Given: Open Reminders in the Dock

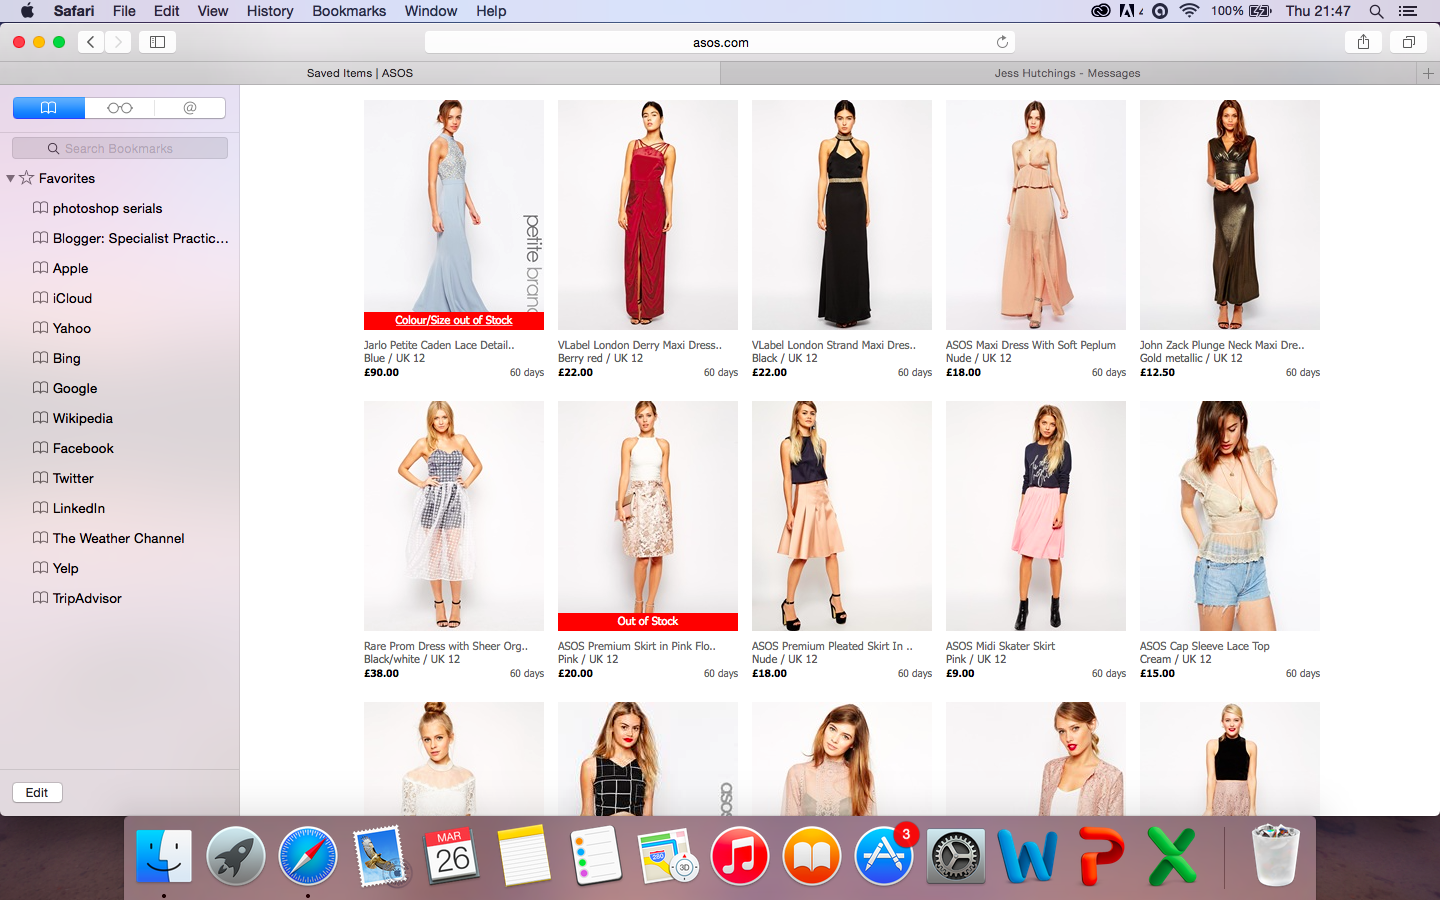Looking at the screenshot, I should click(x=596, y=856).
